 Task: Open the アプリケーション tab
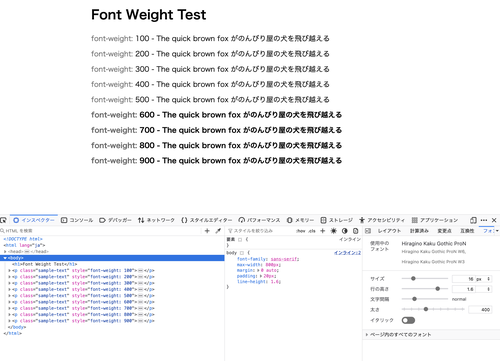tap(435, 220)
